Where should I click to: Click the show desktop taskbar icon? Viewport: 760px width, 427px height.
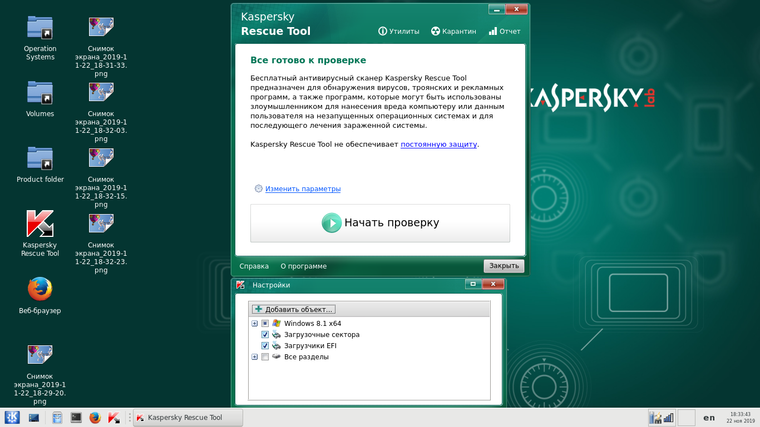coord(34,417)
